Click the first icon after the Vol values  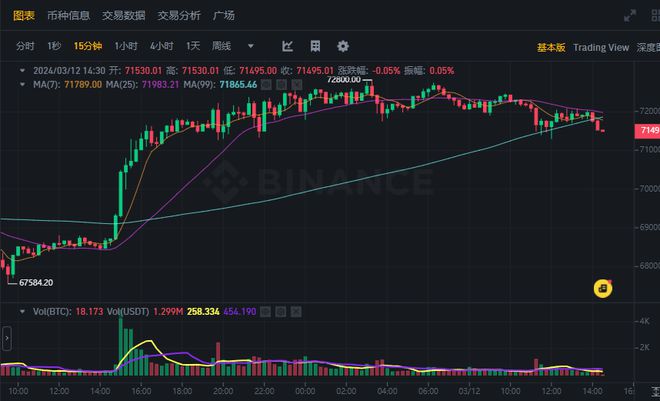pos(267,311)
